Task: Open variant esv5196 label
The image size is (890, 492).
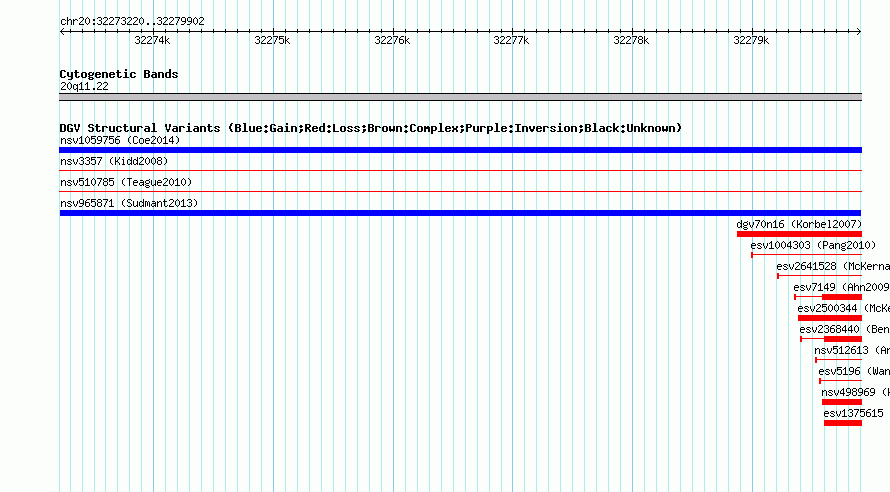Action: 854,371
